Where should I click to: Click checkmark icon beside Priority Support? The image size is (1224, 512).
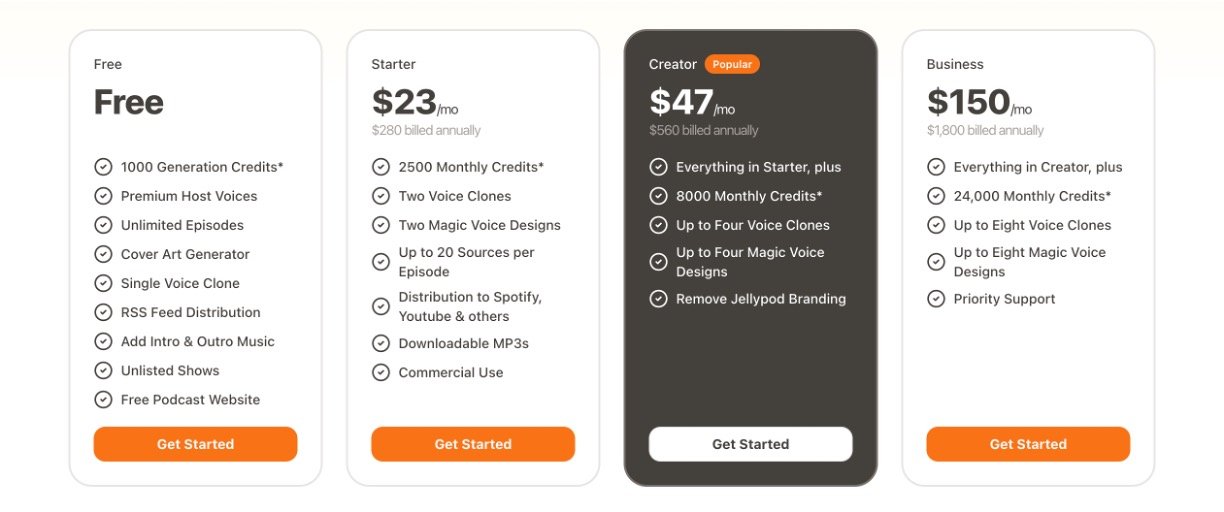tap(936, 299)
